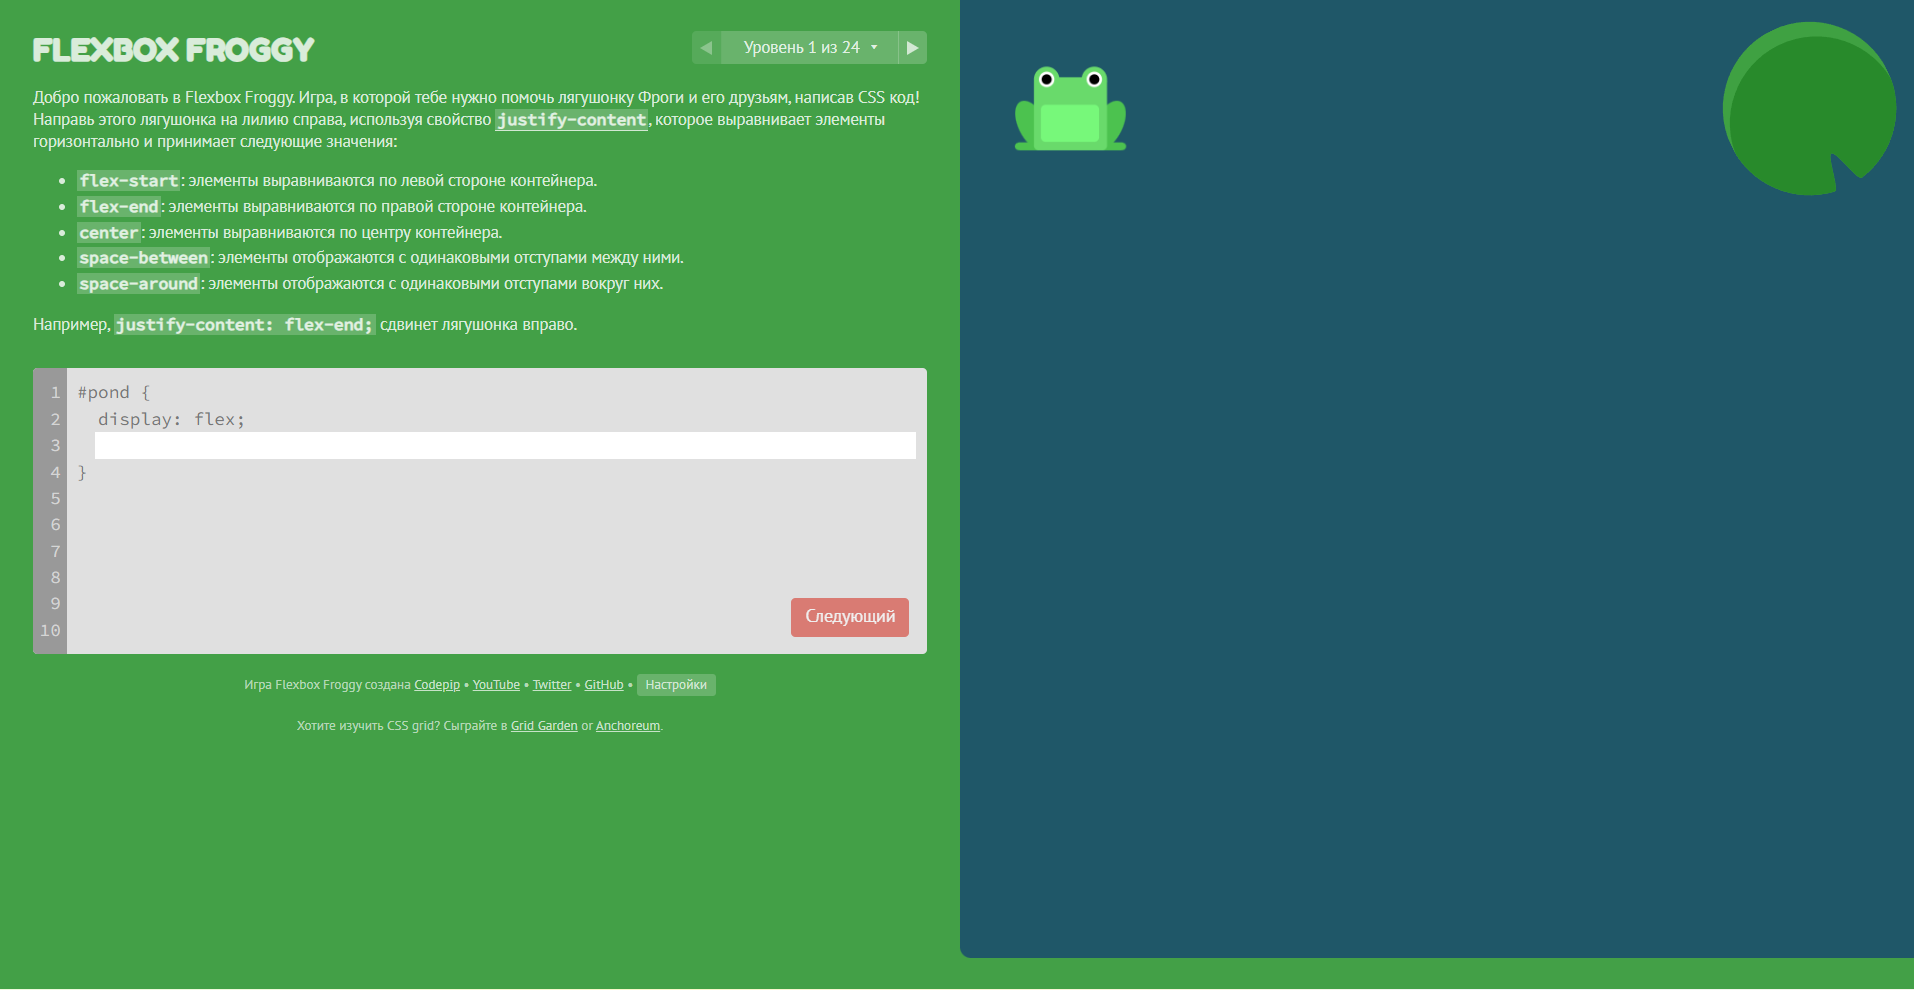Click the space-between value in the list

[144, 258]
